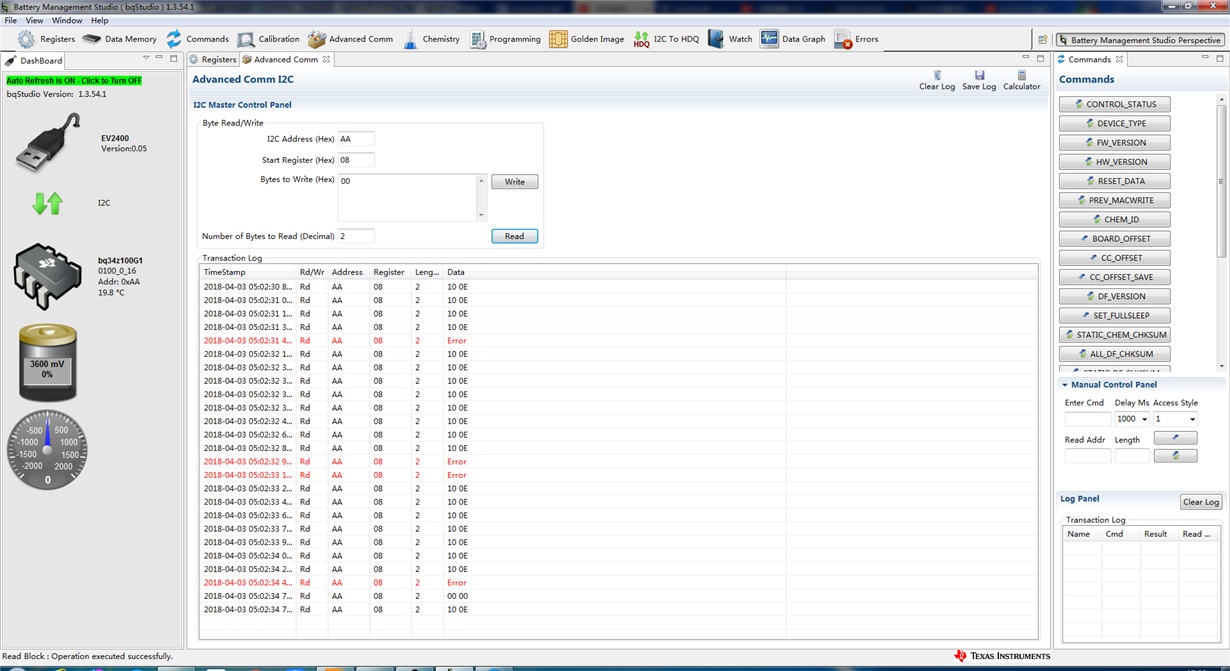Send the DEVICE_TYPE command
This screenshot has width=1230, height=671.
(1115, 123)
